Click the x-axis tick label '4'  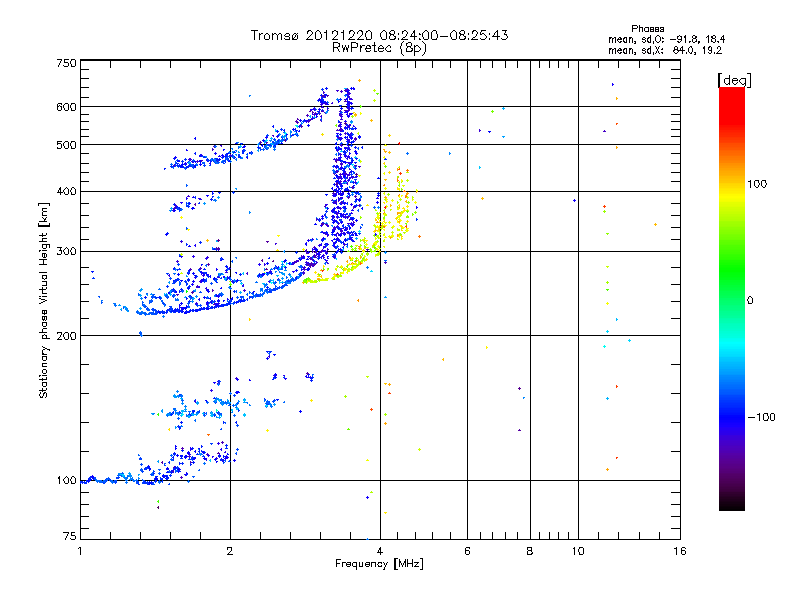point(380,551)
